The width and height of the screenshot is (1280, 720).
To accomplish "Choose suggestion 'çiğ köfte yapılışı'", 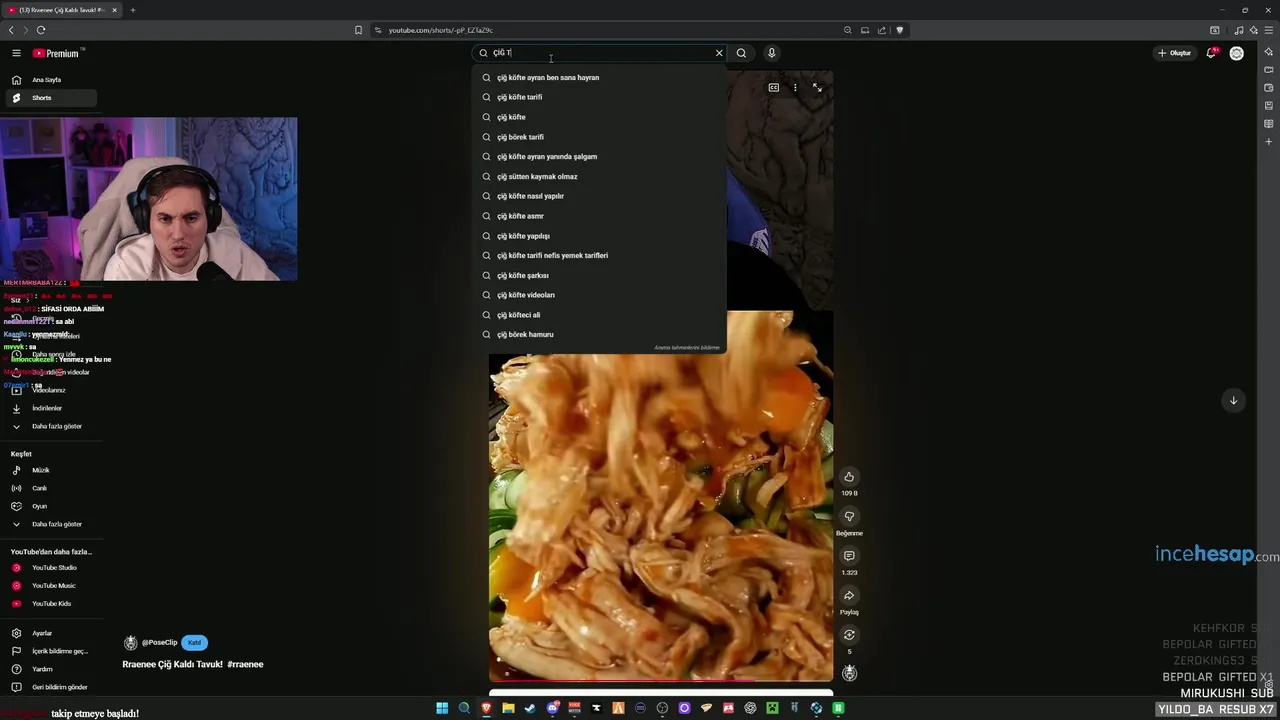I will click(x=600, y=236).
